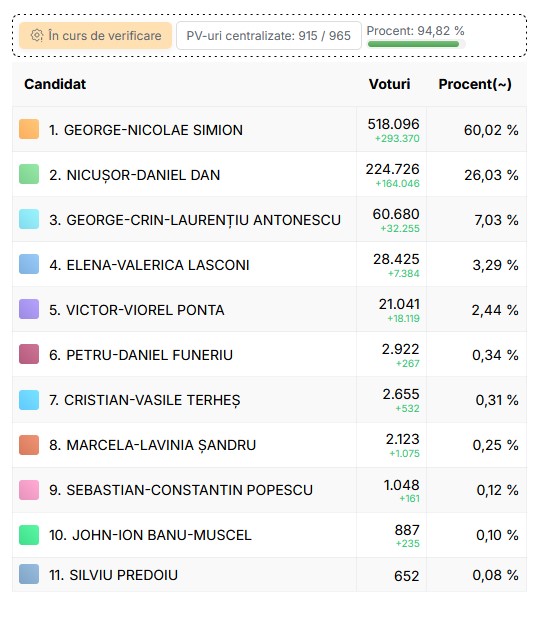Click Nicușor-Daniel Dan's green color swatch

pos(29,174)
